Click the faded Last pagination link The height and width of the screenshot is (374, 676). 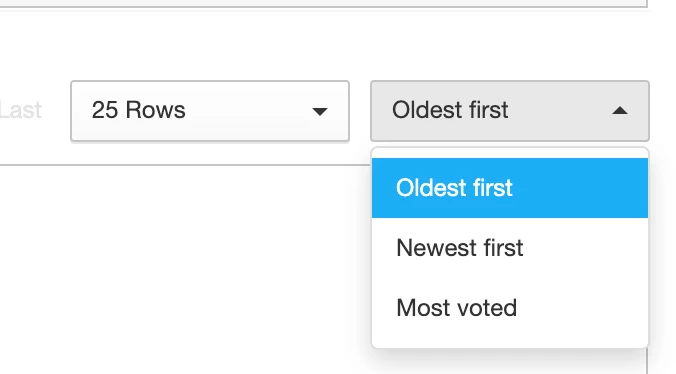point(20,110)
